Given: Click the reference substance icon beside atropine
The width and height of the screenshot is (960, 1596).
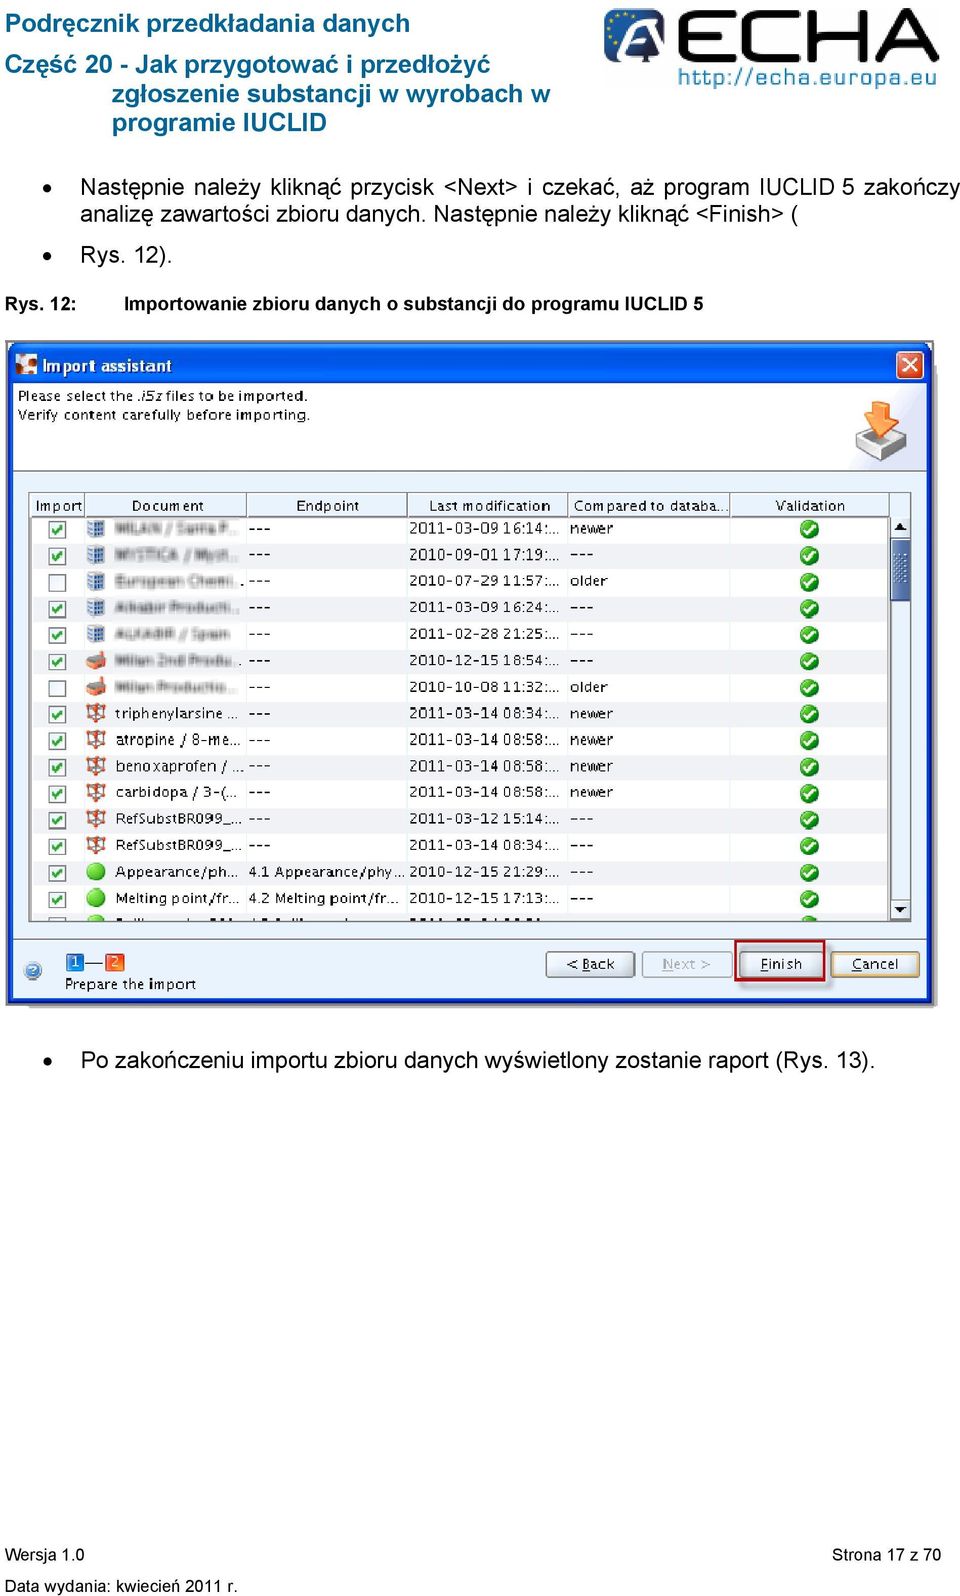Looking at the screenshot, I should click(x=96, y=739).
